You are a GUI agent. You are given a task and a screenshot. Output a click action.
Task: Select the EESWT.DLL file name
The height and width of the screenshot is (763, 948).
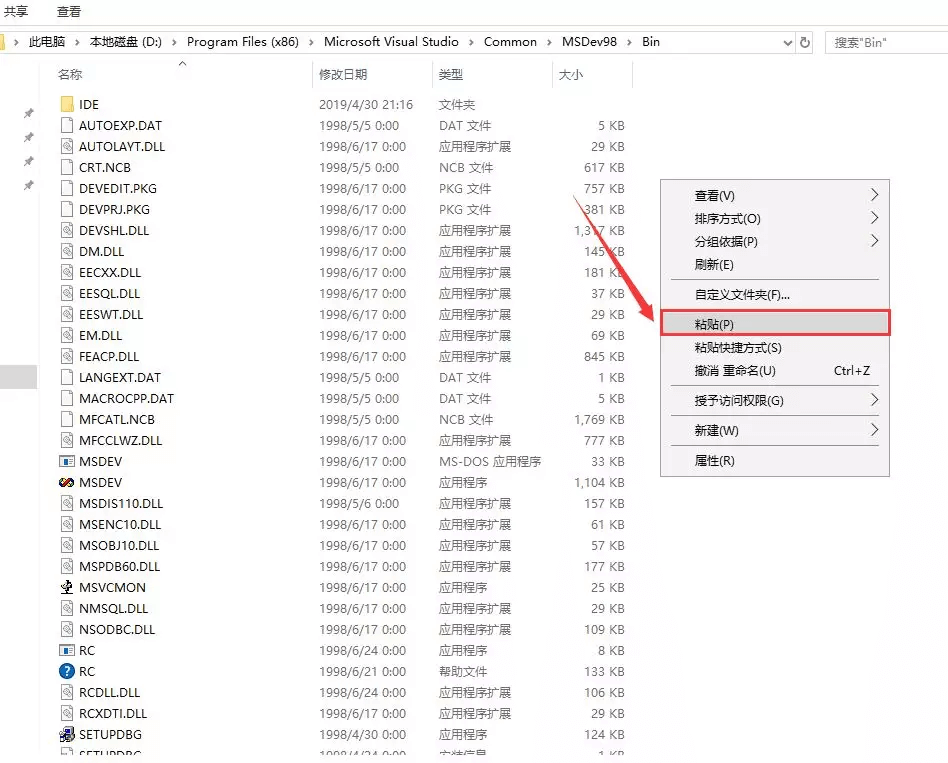pos(111,314)
